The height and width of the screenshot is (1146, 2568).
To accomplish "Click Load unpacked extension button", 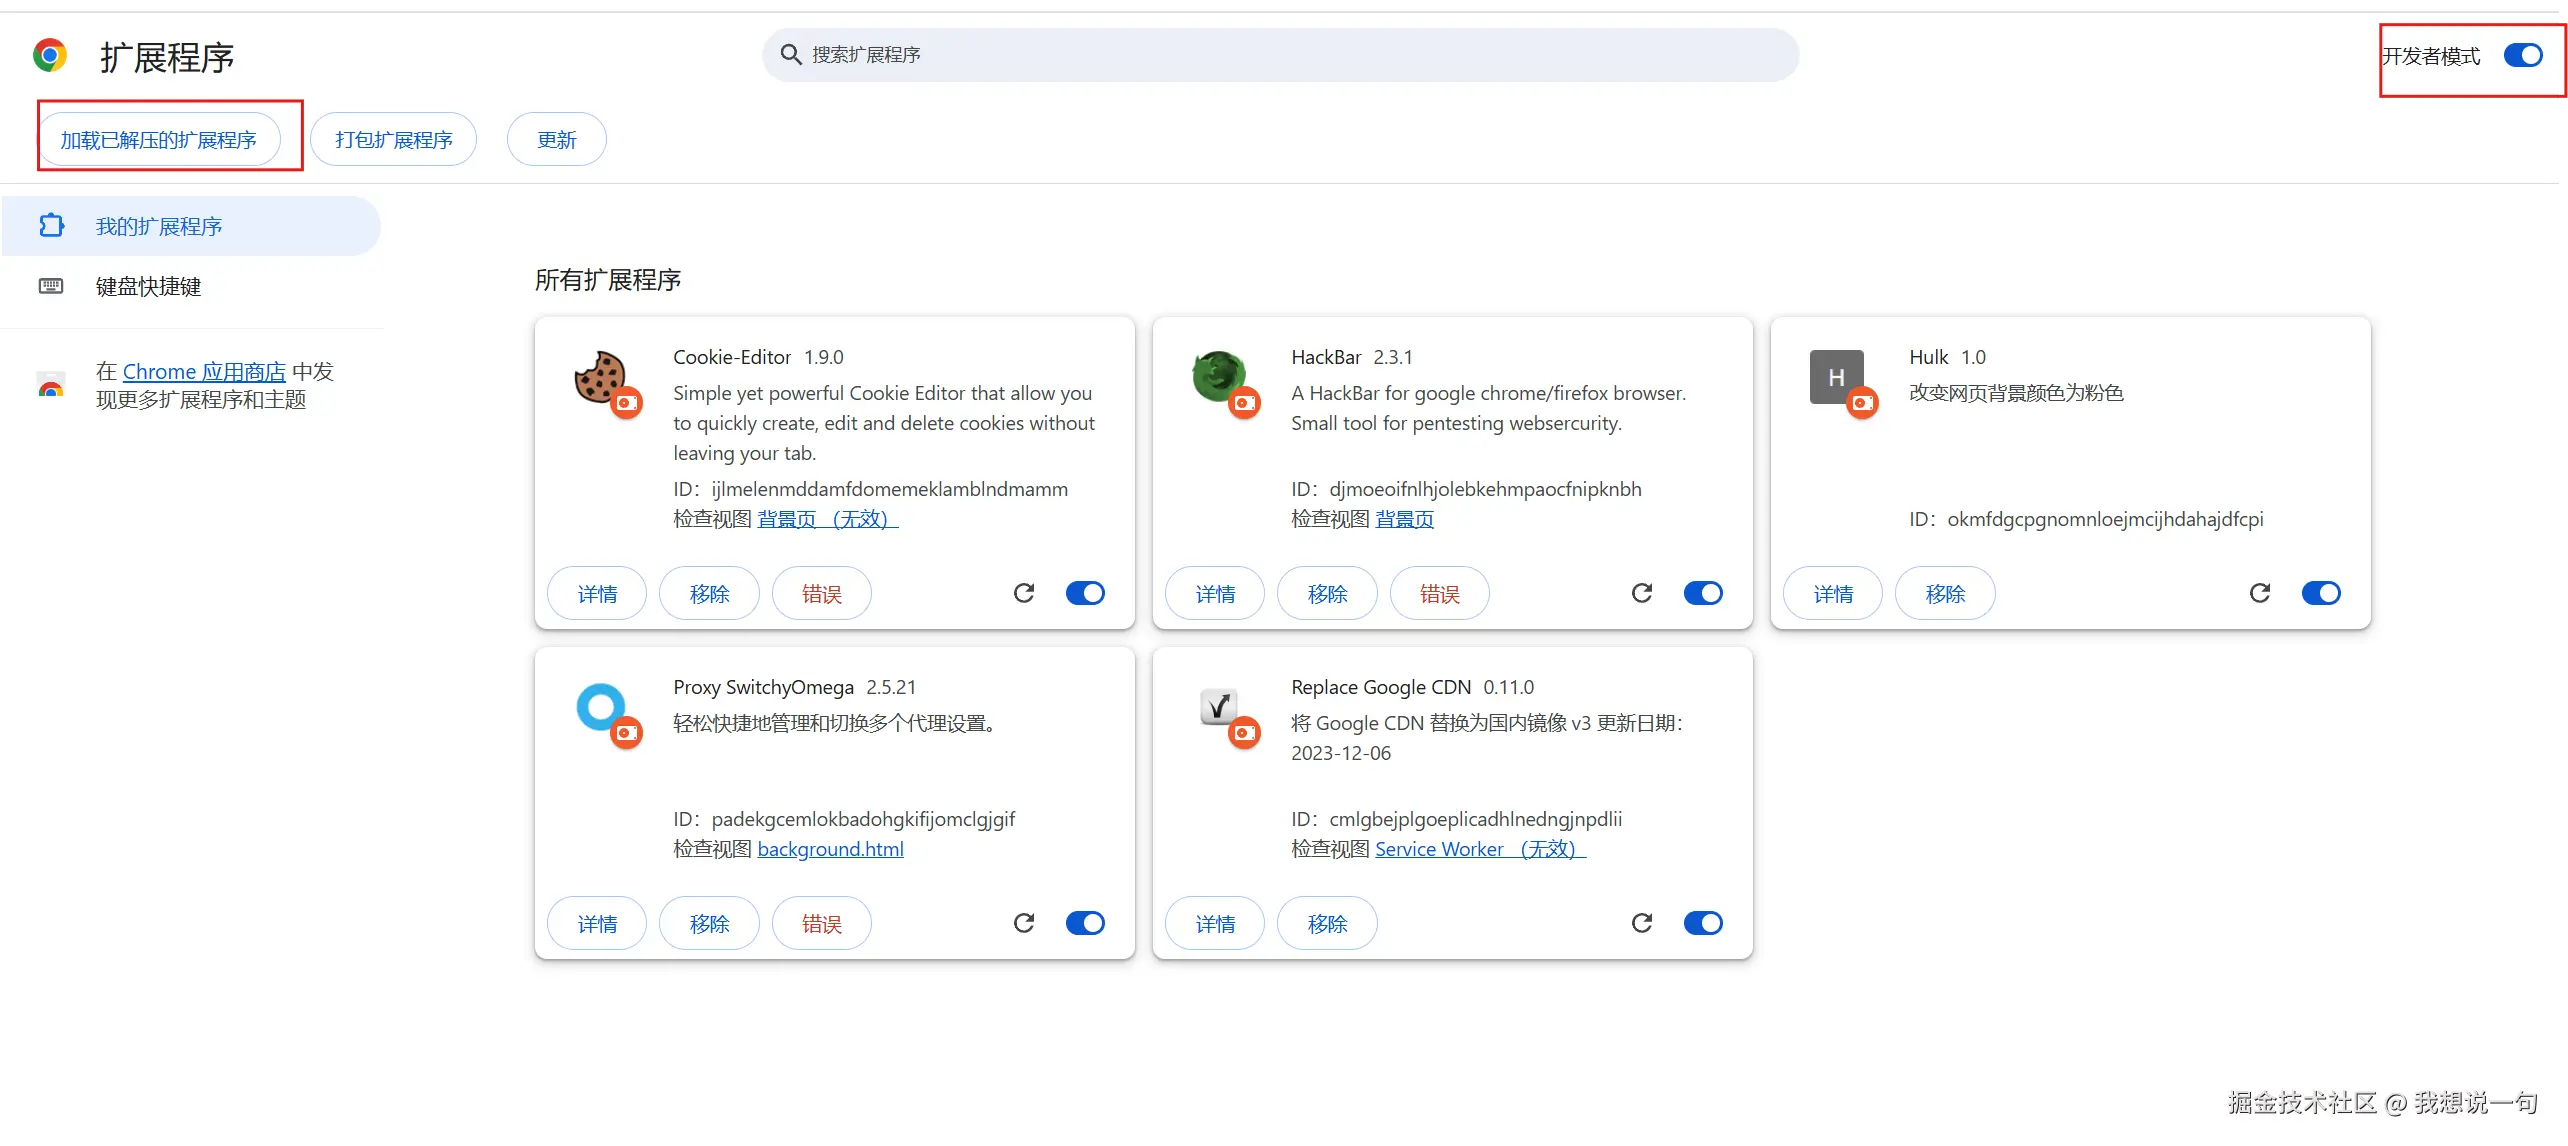I will [158, 140].
